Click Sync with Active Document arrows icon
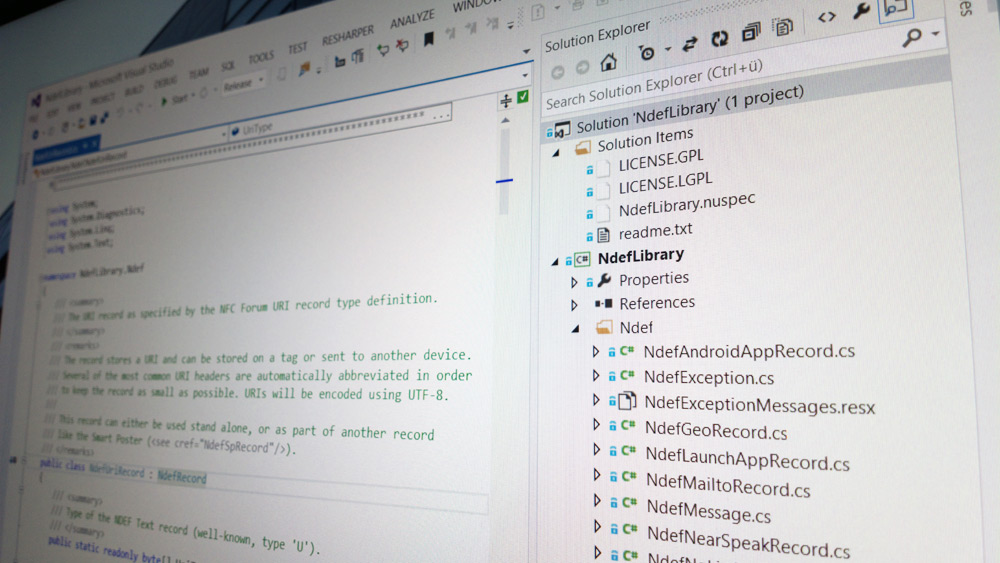 tap(689, 45)
